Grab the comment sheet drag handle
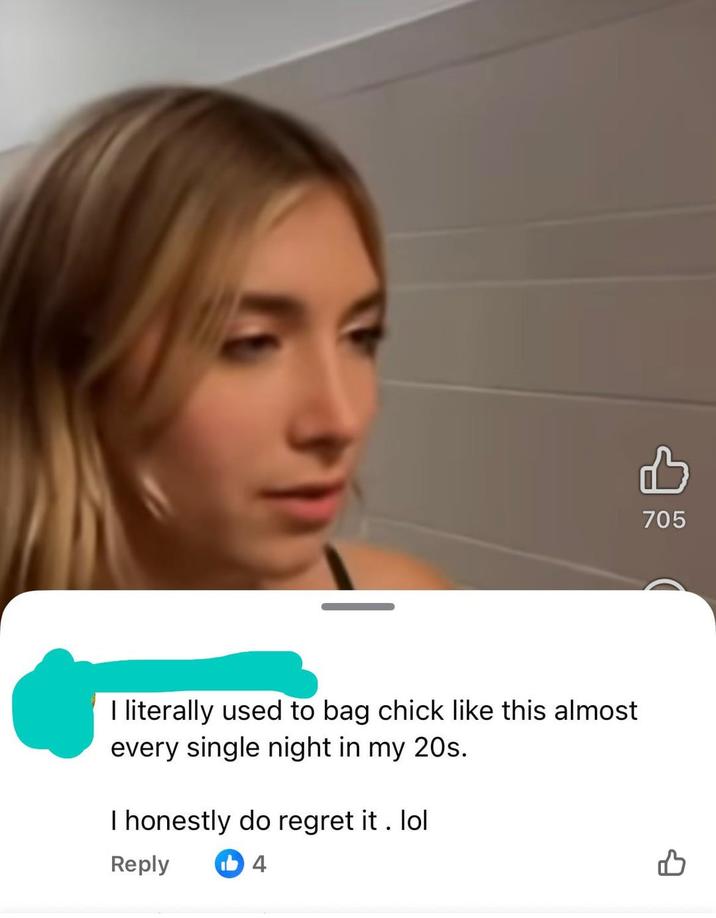This screenshot has height=918, width=716. pyautogui.click(x=358, y=607)
